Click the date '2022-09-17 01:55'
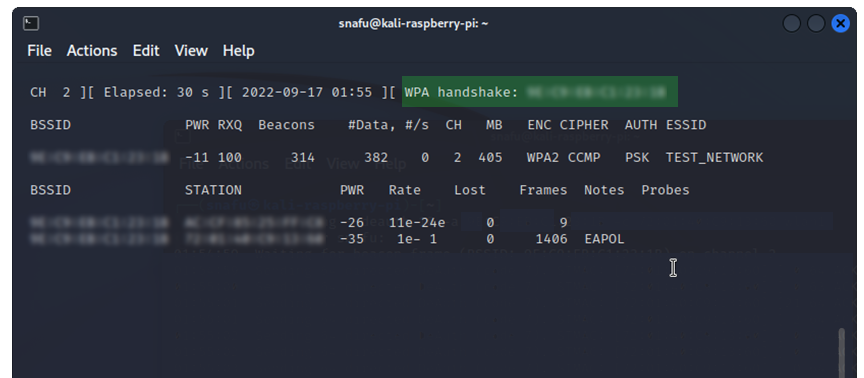Screen dimensions: 864x378 [x=307, y=93]
